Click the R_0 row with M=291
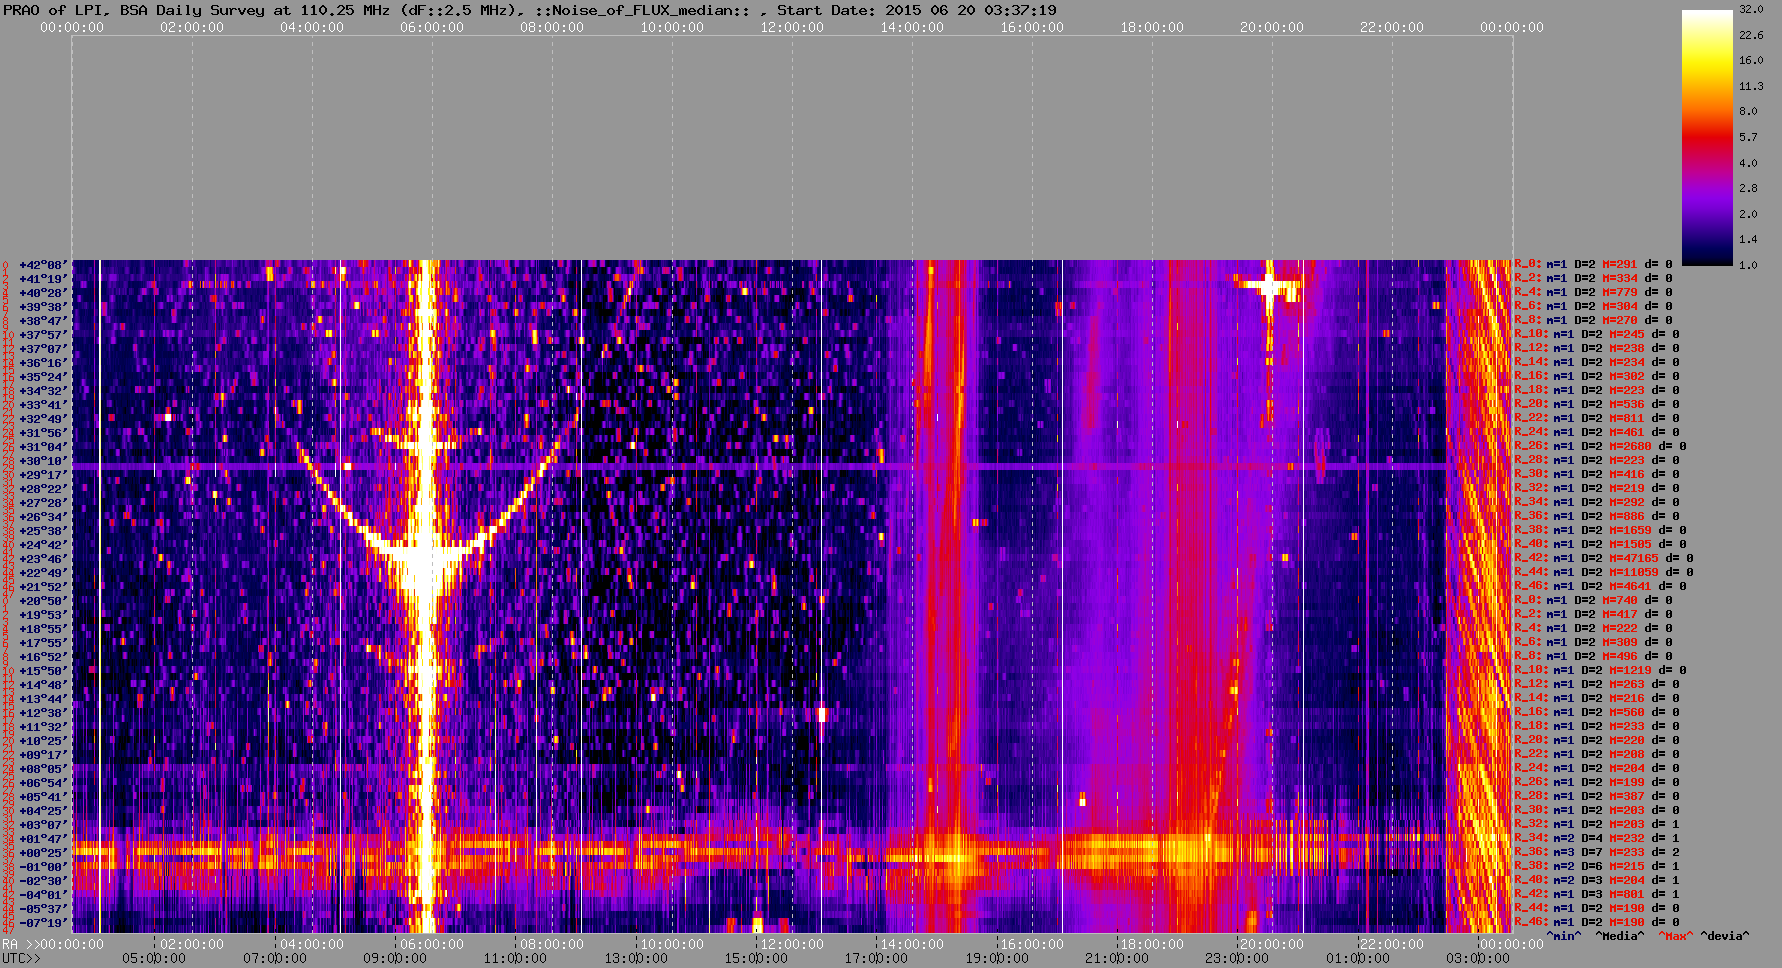Image resolution: width=1782 pixels, height=968 pixels. [1593, 265]
